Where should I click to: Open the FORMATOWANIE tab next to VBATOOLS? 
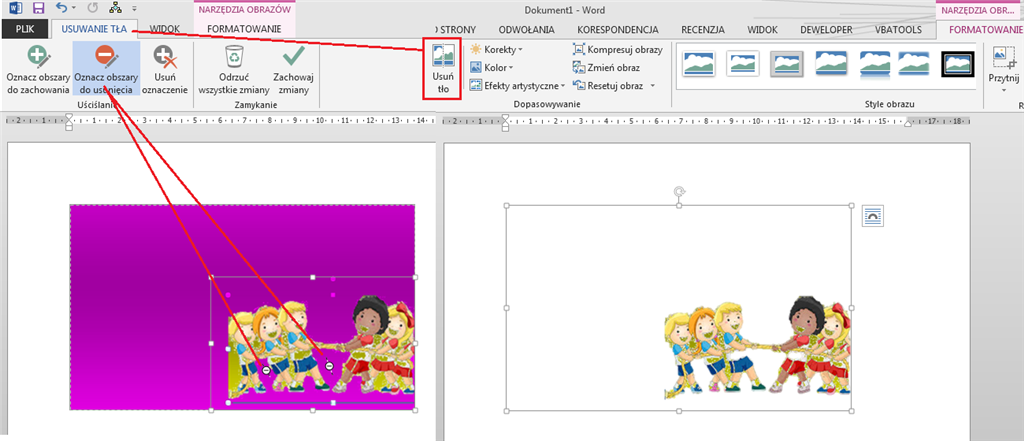coord(984,29)
